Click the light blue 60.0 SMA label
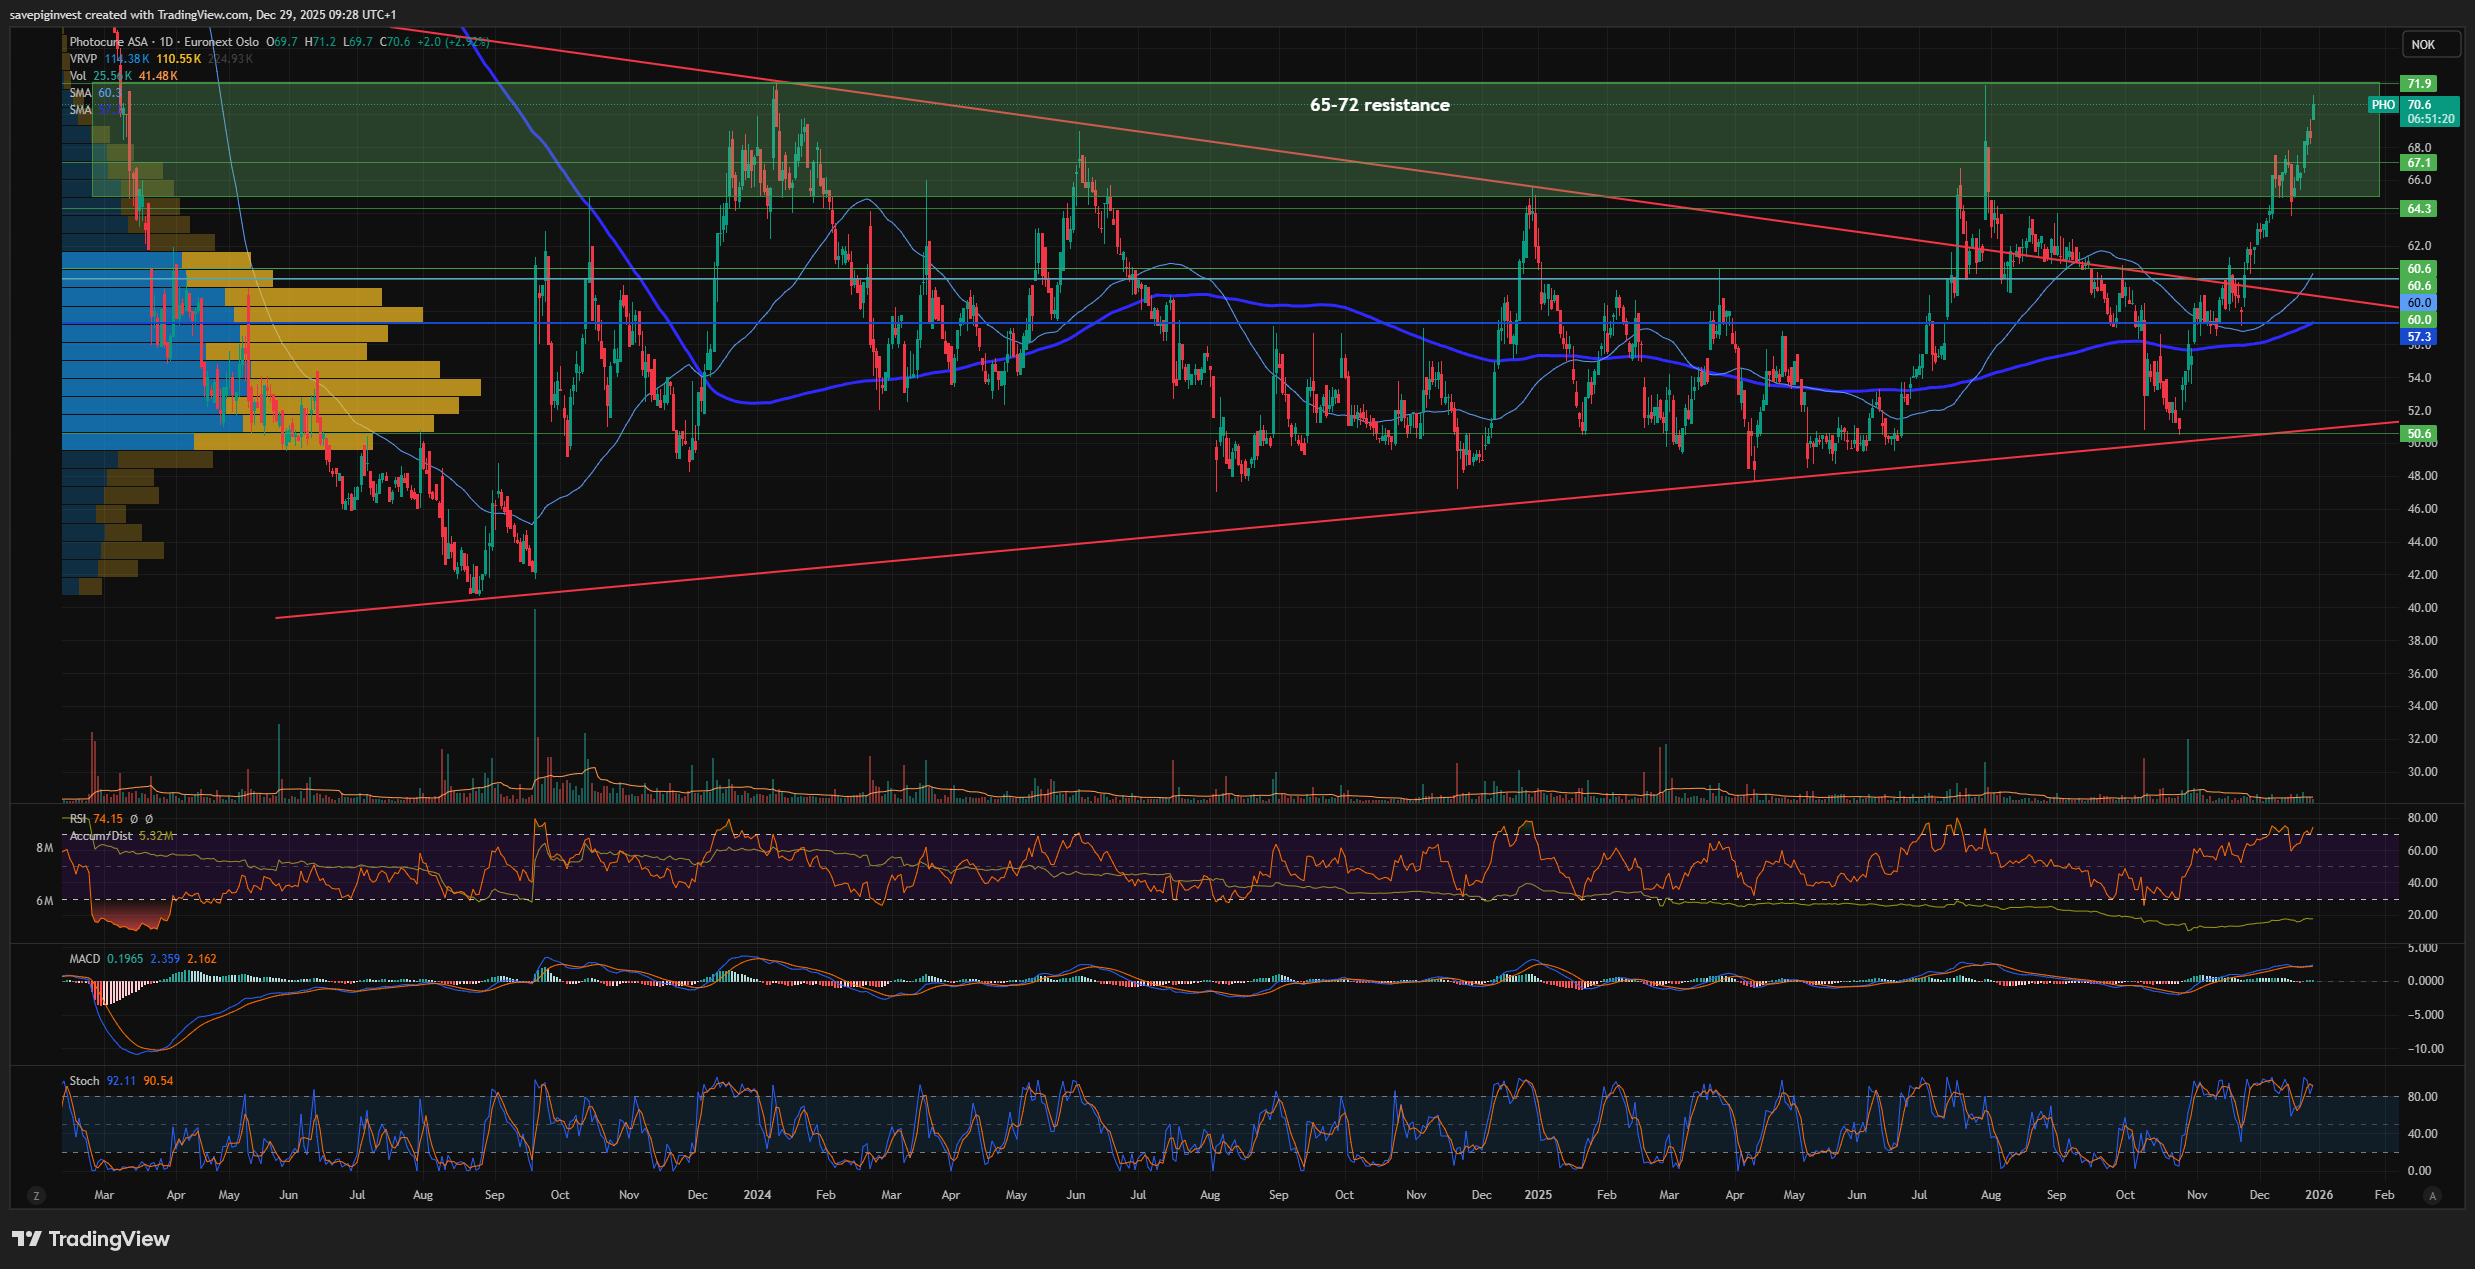The width and height of the screenshot is (2475, 1269). [x=2419, y=303]
